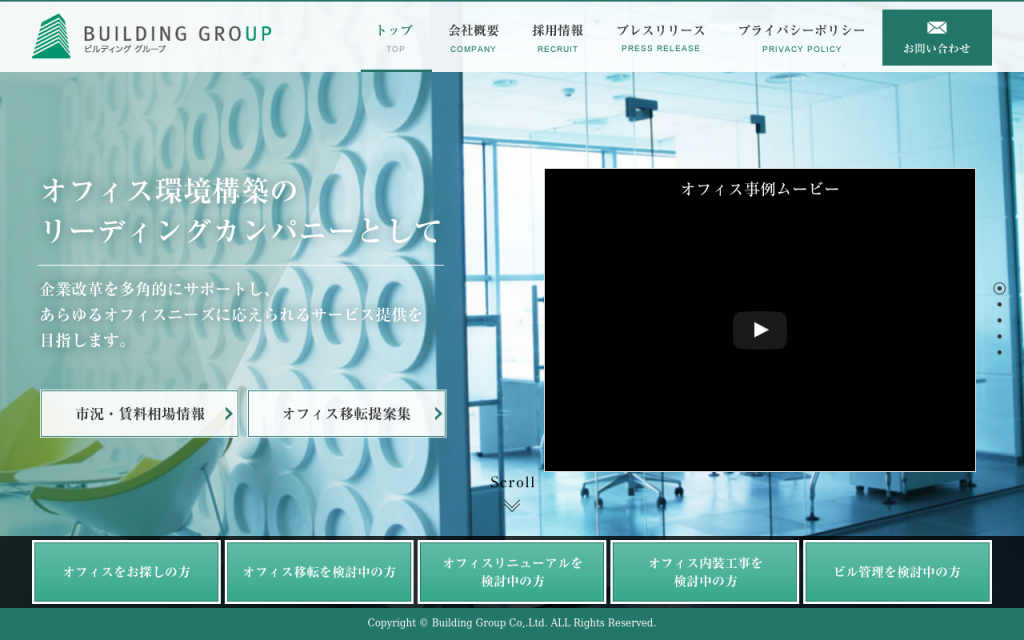Click the BUILDING GROUP logo text
Screen dimensions: 1024x640
177,33
